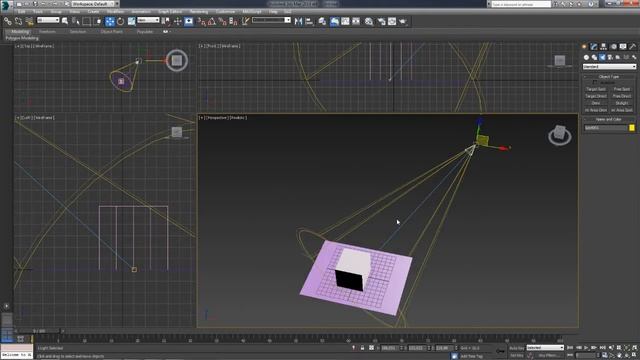The height and width of the screenshot is (360, 640).
Task: Collapse the Object Type rollout
Action: (609, 77)
